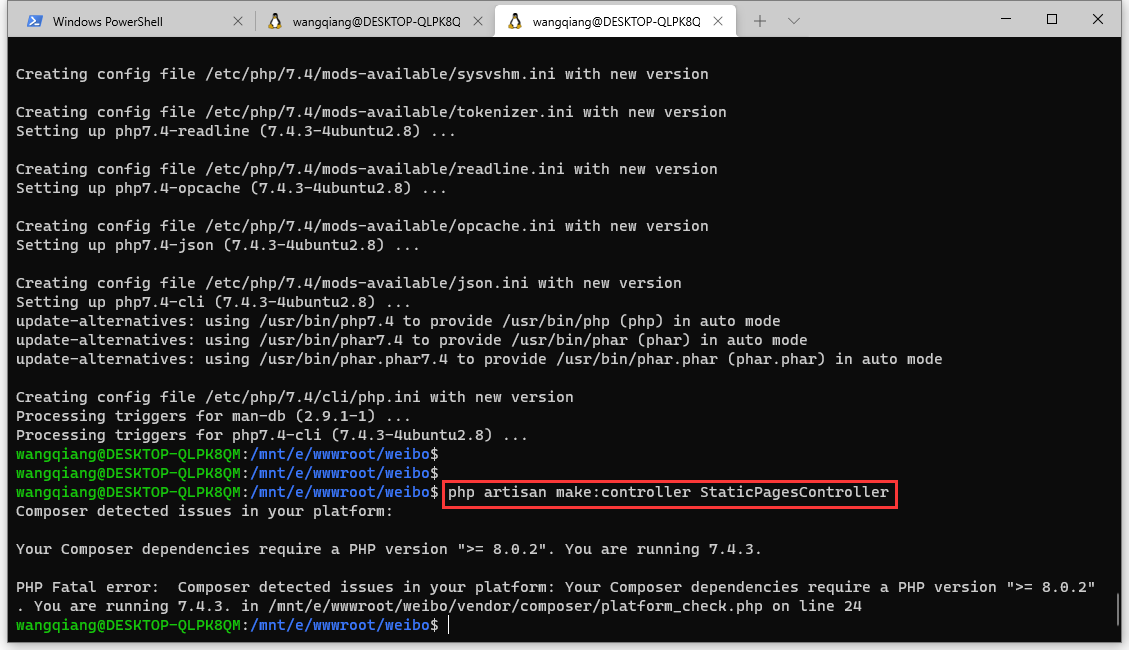Screen dimensions: 1129x650
Task: Switch to the middle wangqiang@DESKTOP-QLPK8Q tab
Action: 375,21
